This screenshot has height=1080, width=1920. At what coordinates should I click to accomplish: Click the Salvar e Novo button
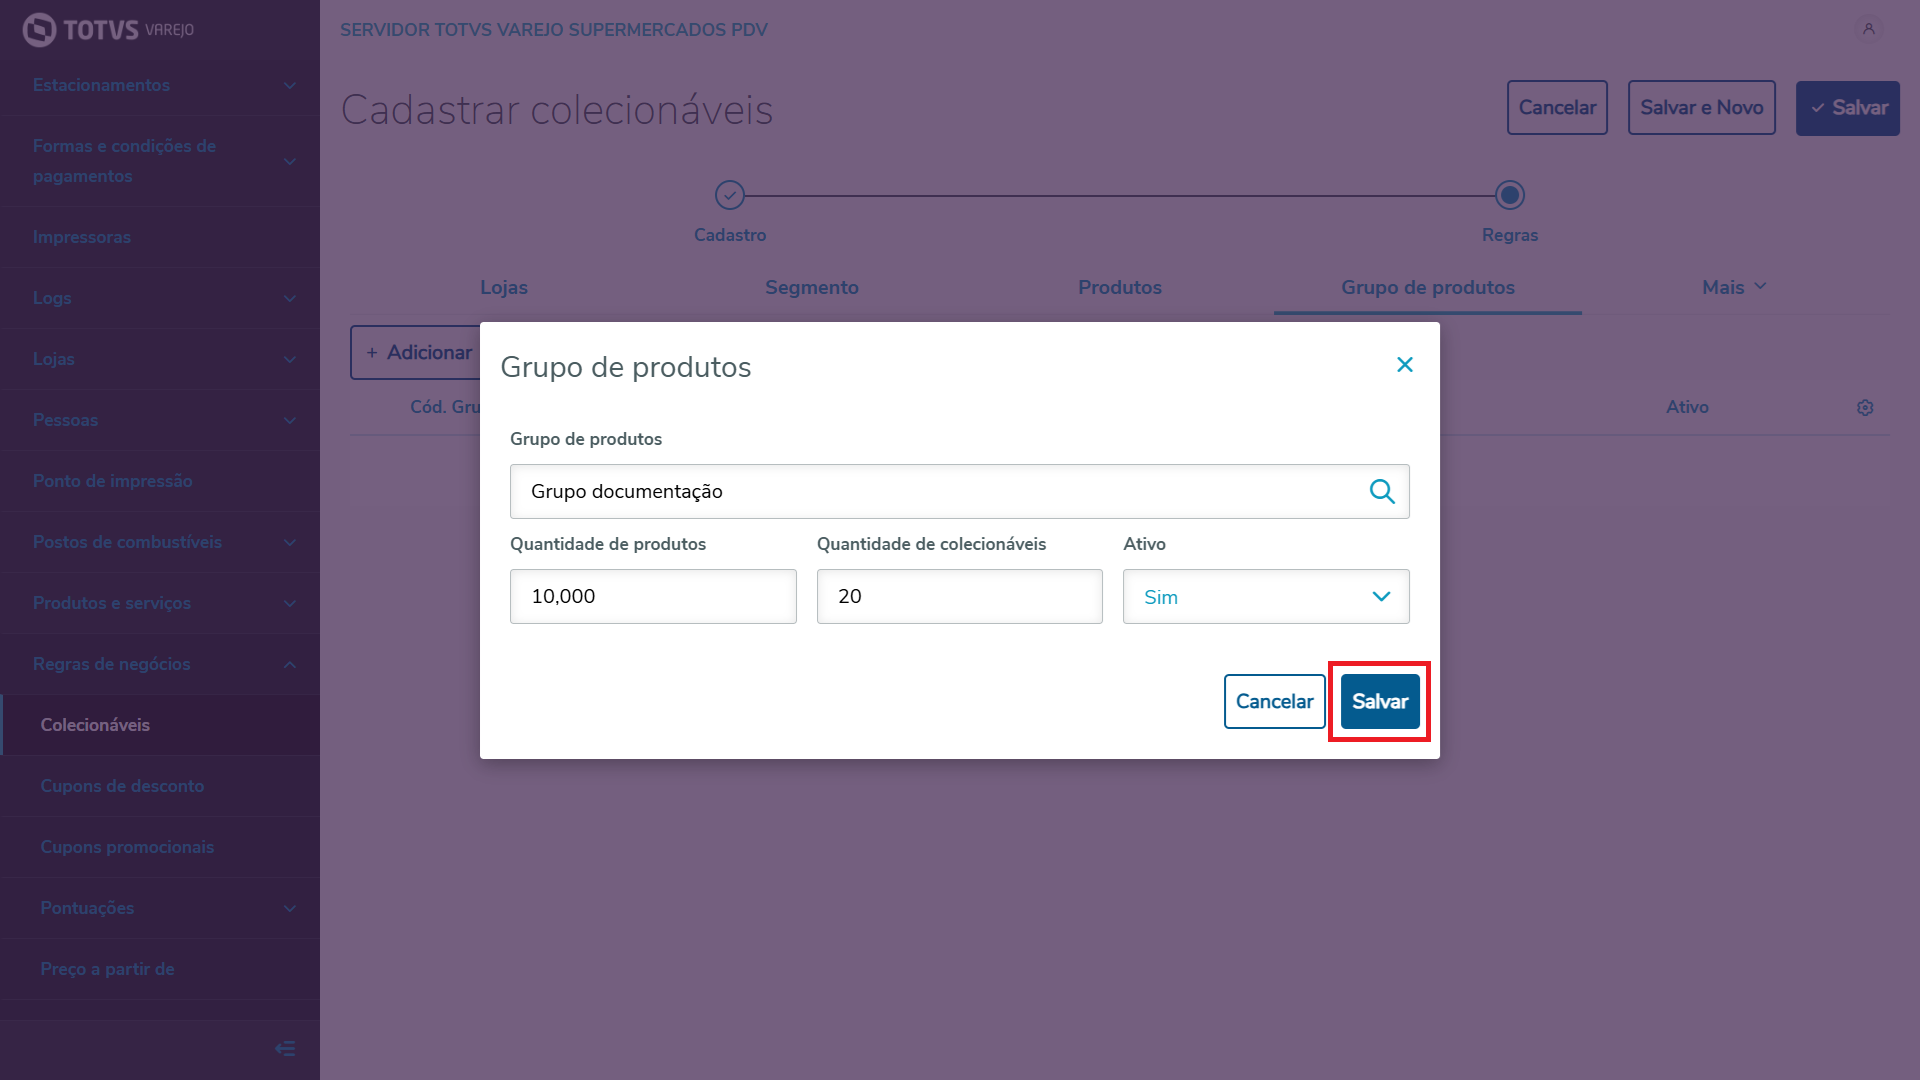pyautogui.click(x=1702, y=108)
